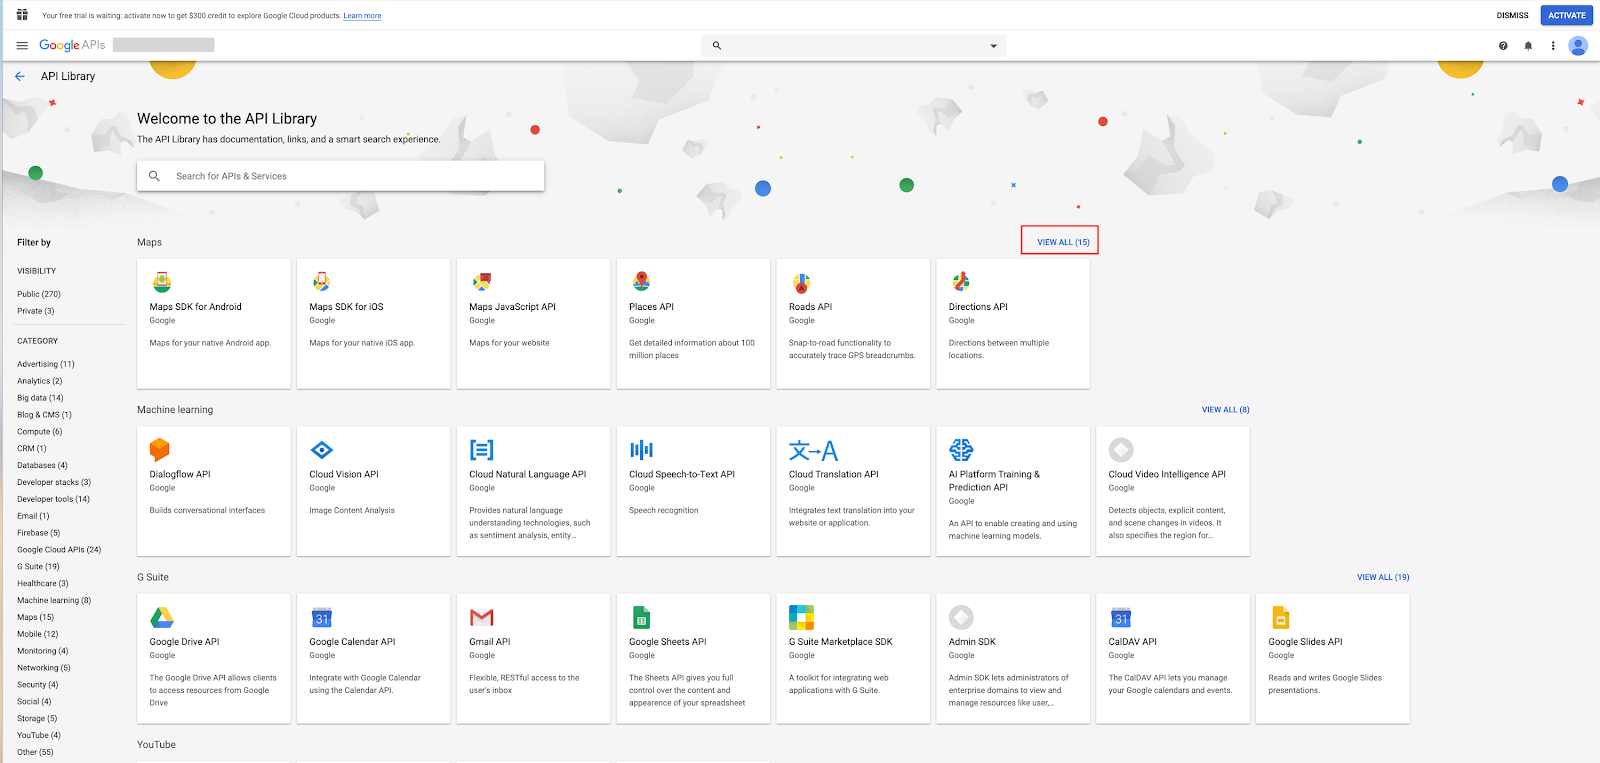This screenshot has width=1600, height=763.
Task: Filter by Firebase (5) category
Action: click(x=39, y=533)
